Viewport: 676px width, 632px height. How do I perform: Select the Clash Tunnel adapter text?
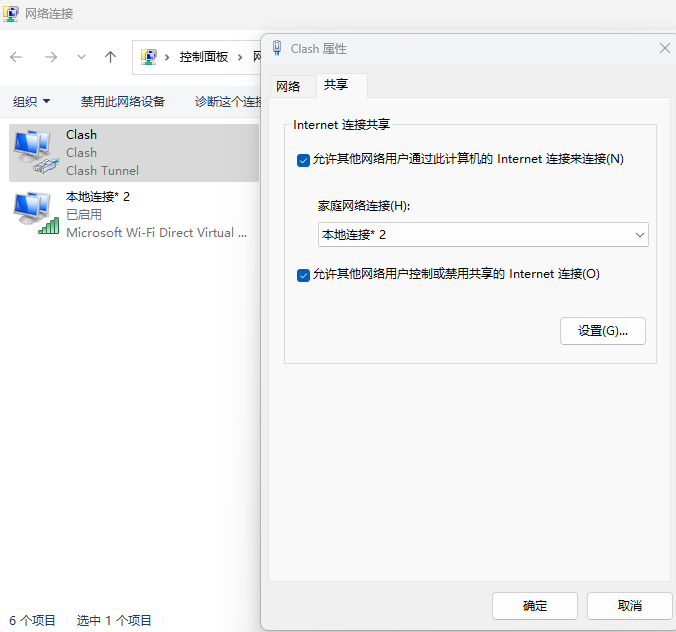coord(102,171)
